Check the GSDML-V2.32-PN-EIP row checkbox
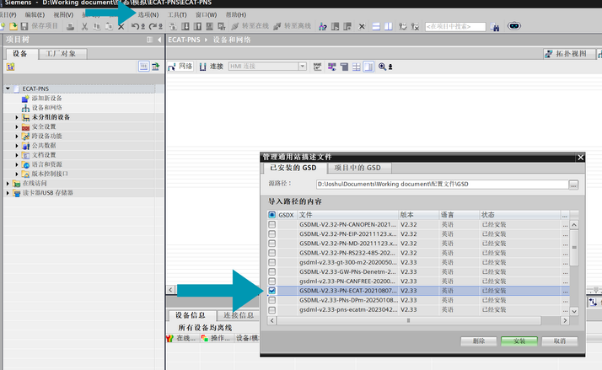Screen dimensions: 602x370 (272, 234)
